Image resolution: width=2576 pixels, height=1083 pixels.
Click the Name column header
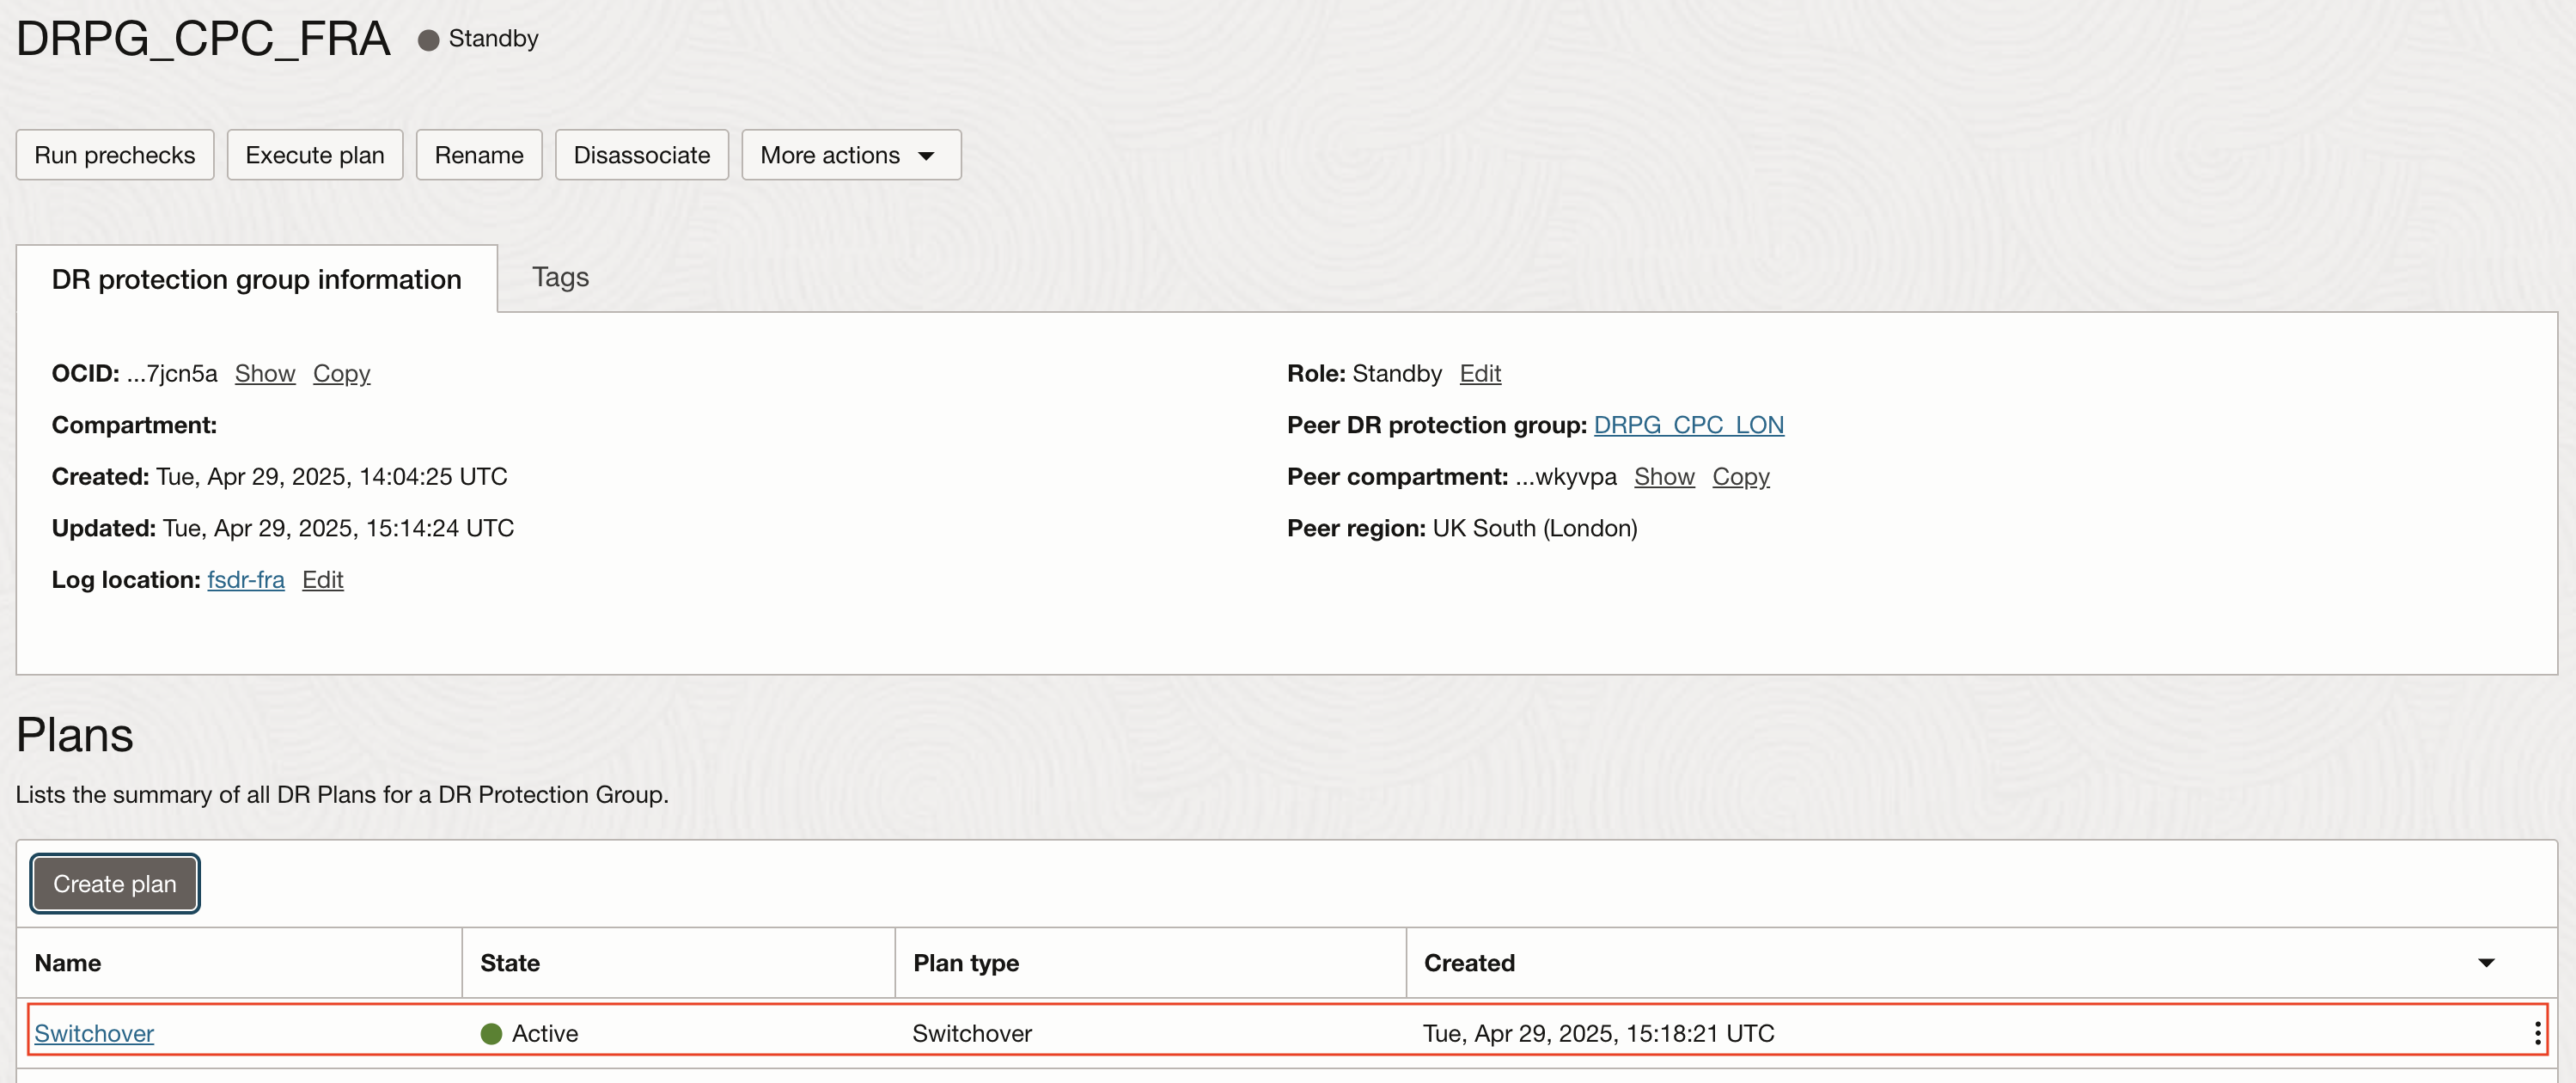click(x=68, y=963)
